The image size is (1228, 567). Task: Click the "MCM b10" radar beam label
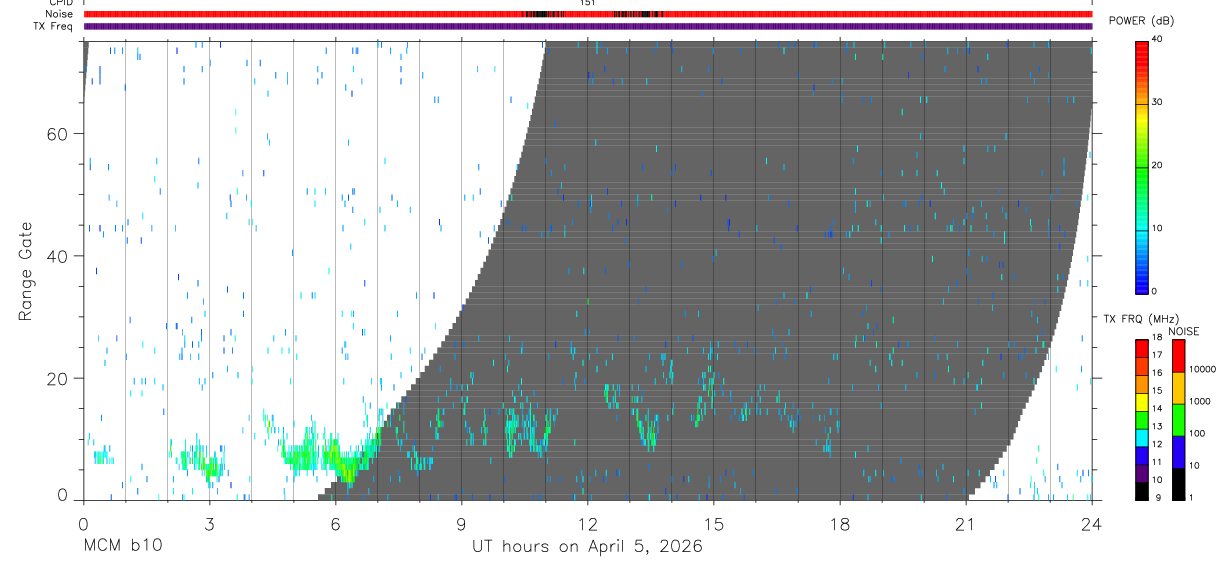[x=123, y=547]
